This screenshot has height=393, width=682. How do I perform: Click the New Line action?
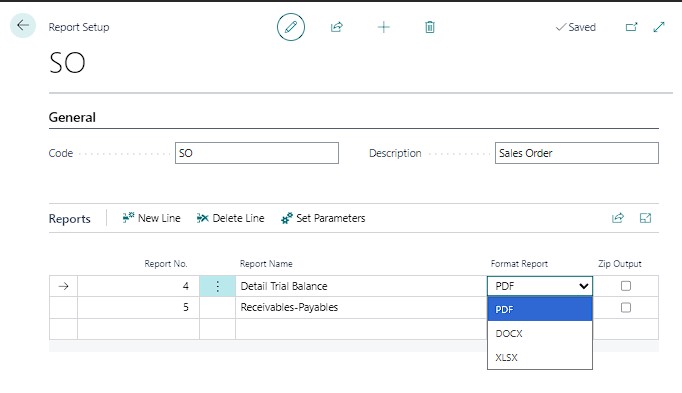151,218
